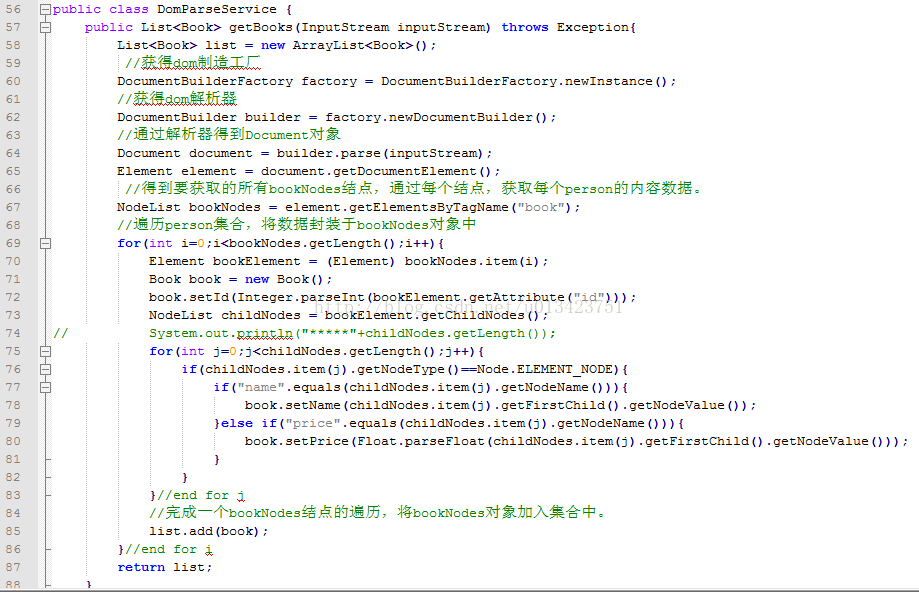Screen dimensions: 919x592
Task: Click 'book.setId' on line 72
Action: tap(189, 297)
